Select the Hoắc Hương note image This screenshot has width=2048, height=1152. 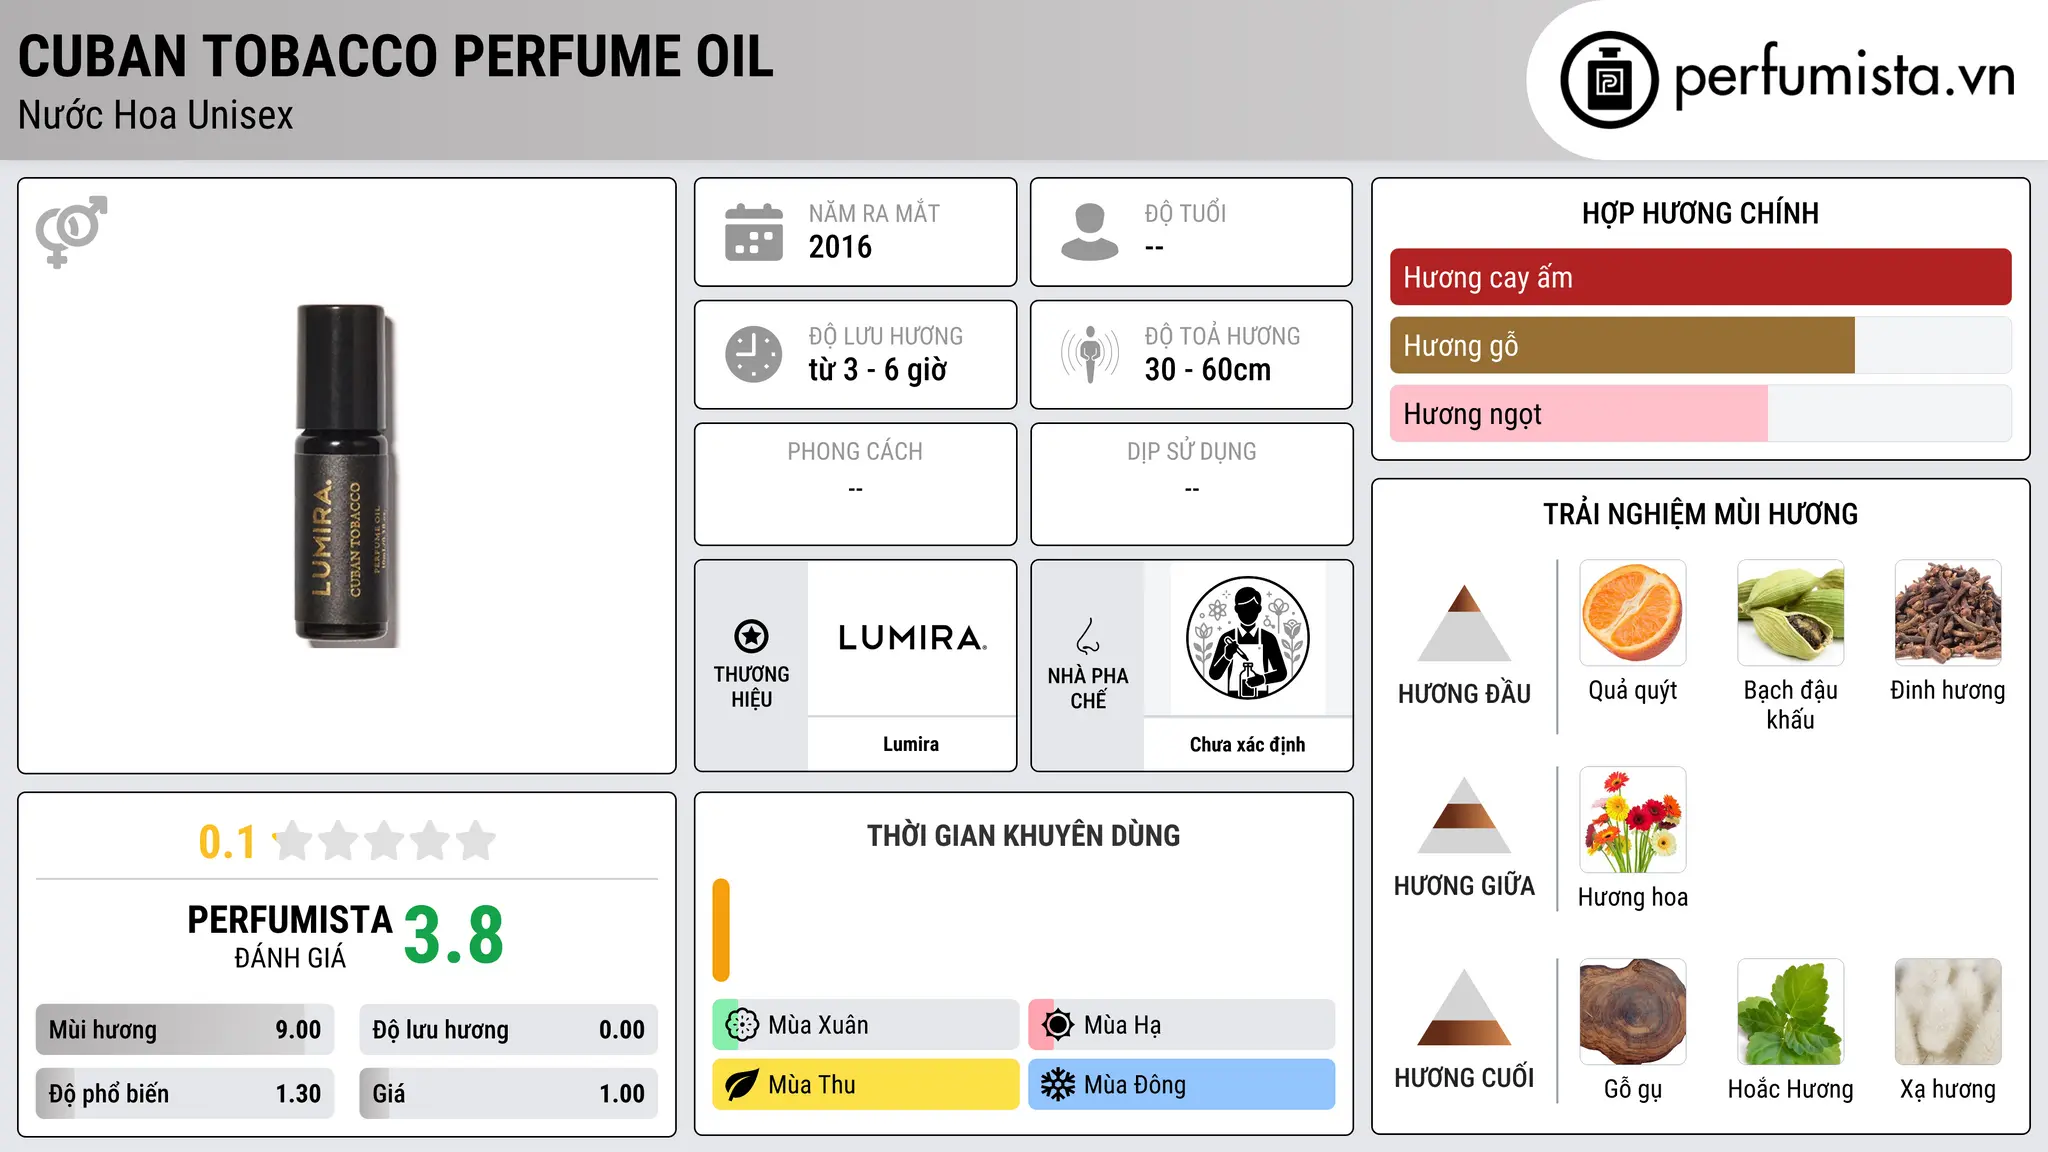[1790, 1012]
